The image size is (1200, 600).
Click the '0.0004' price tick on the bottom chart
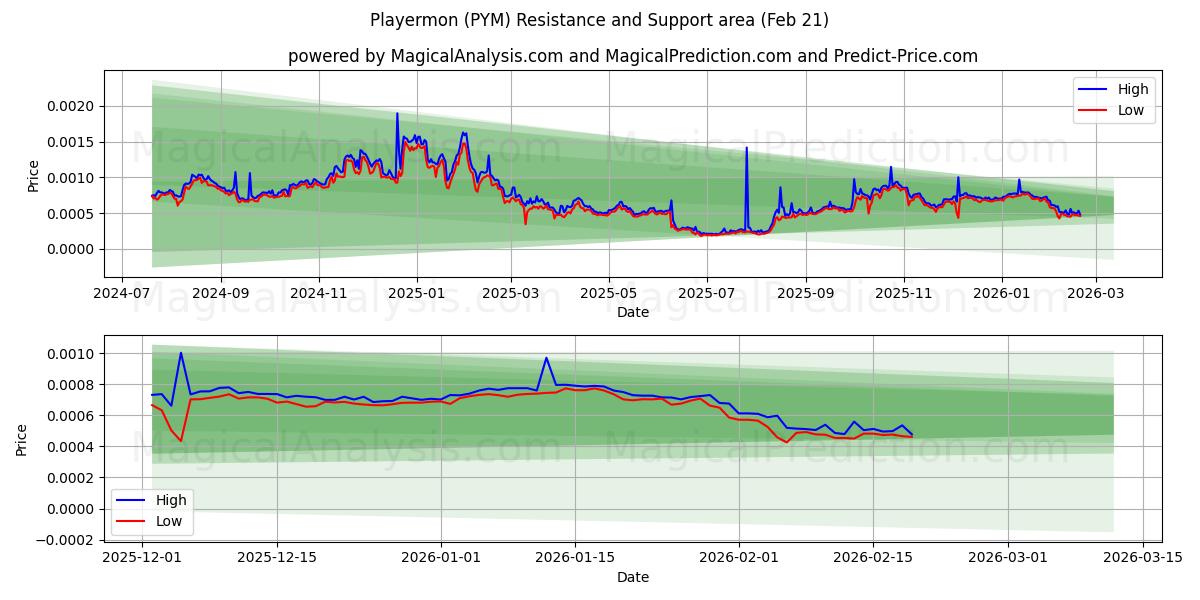click(72, 447)
